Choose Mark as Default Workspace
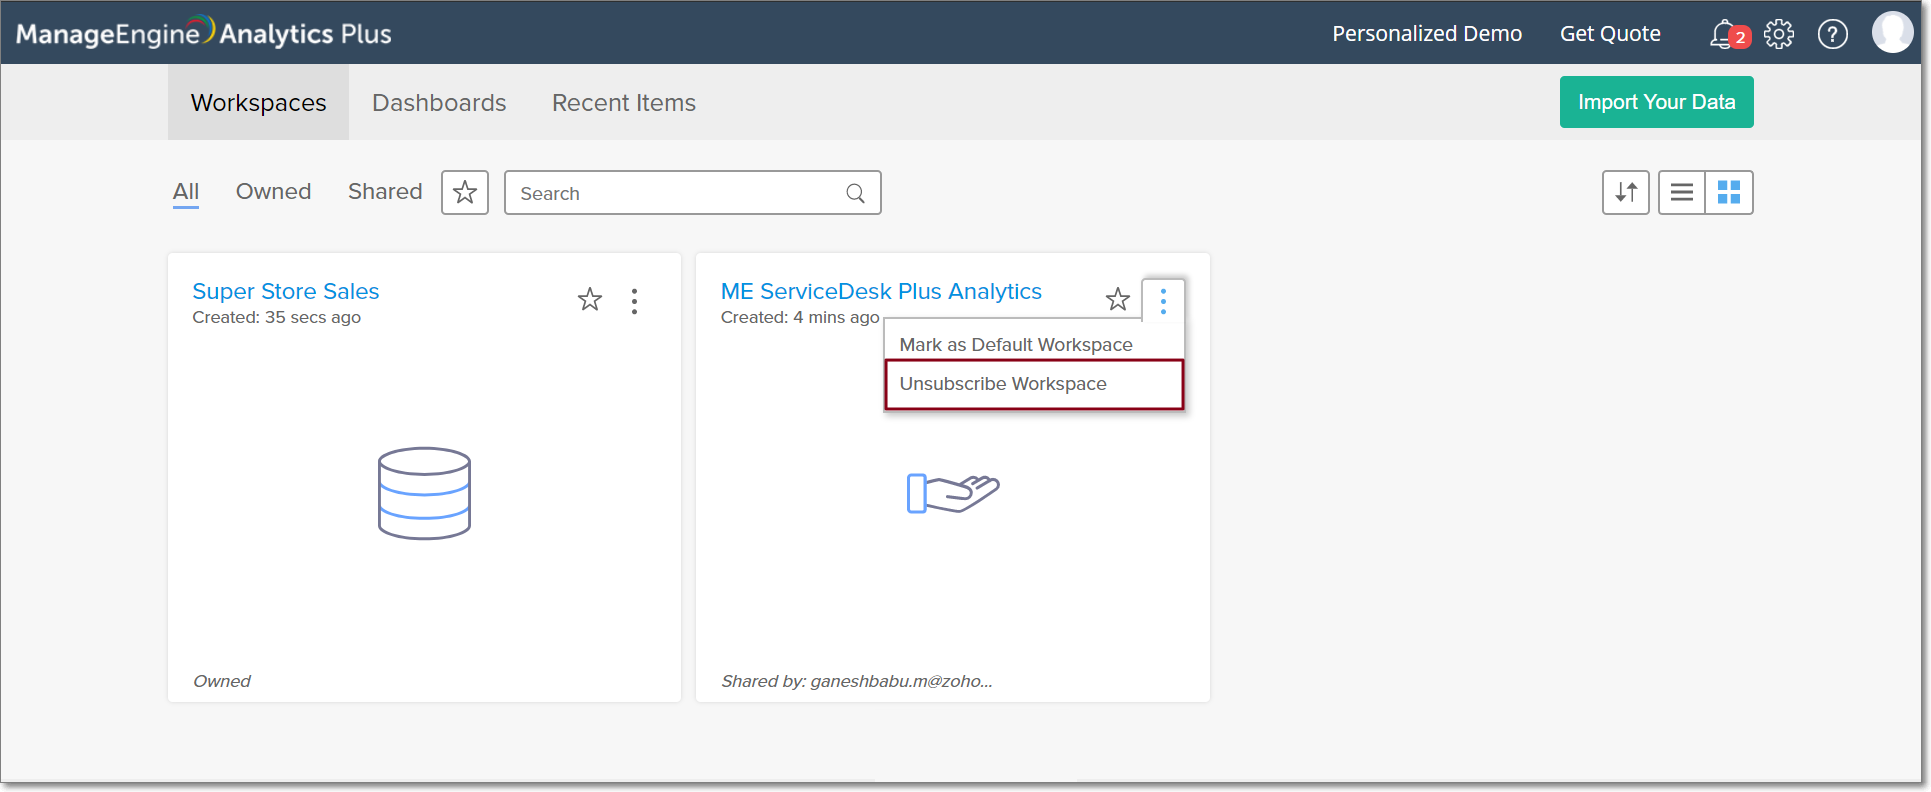Screen dimensions: 1931x792 [1016, 345]
